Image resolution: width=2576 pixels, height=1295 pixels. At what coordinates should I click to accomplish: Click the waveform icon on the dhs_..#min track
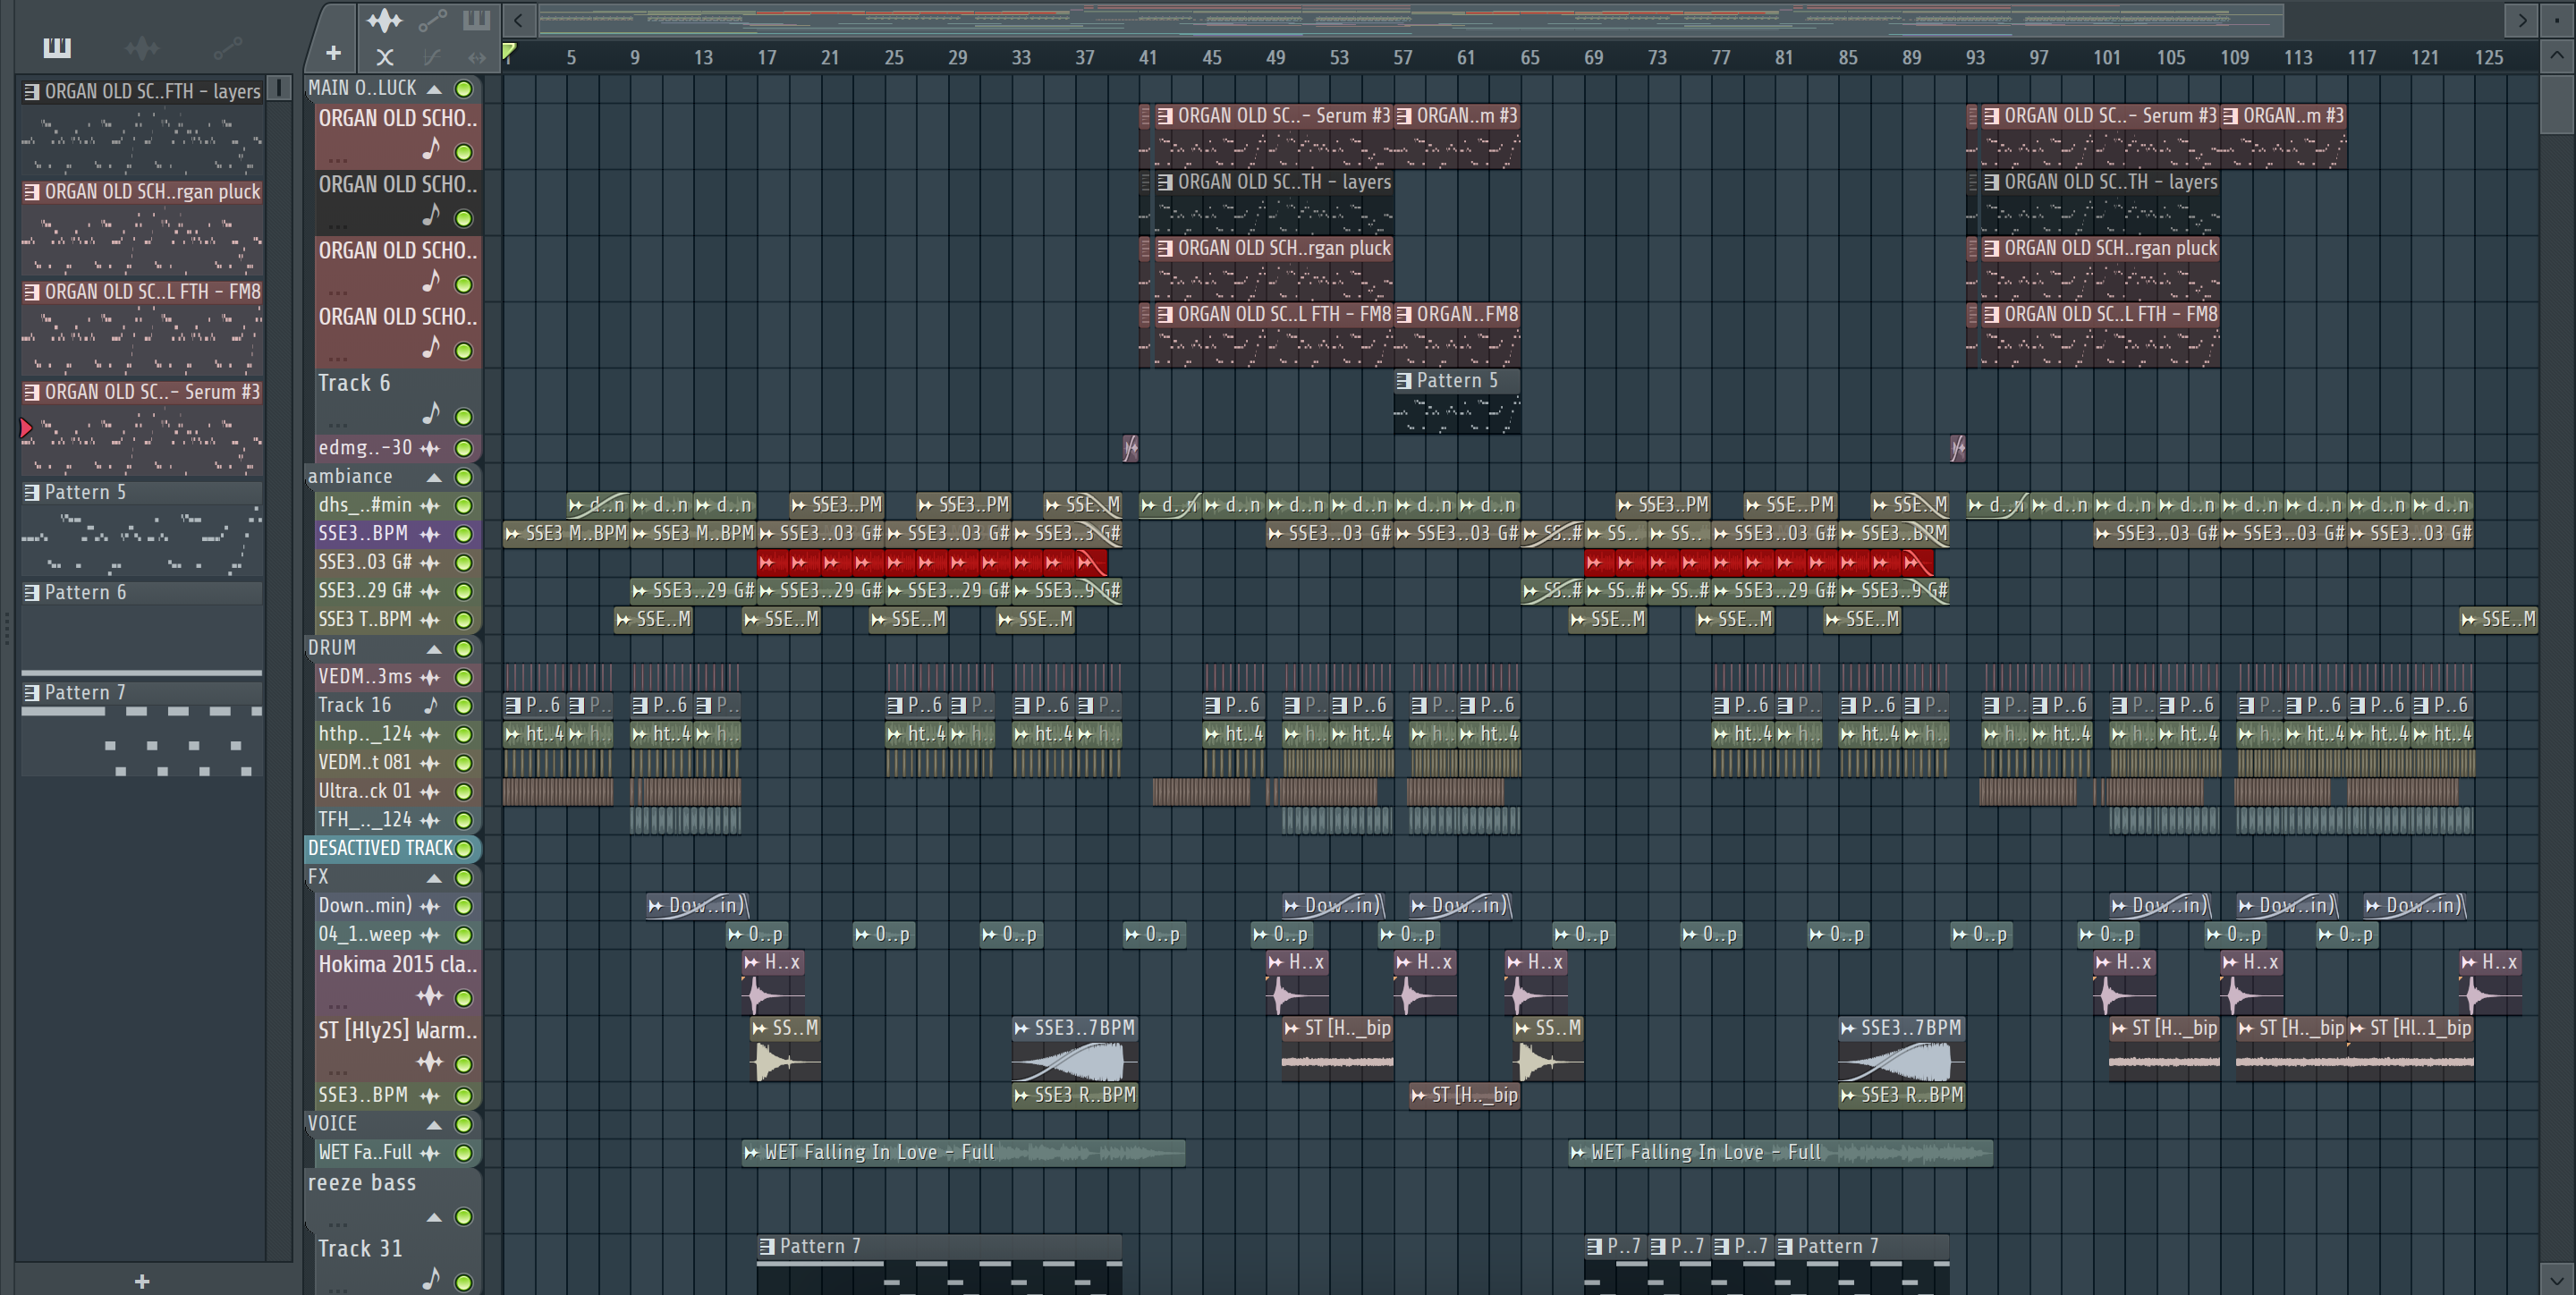click(x=430, y=505)
